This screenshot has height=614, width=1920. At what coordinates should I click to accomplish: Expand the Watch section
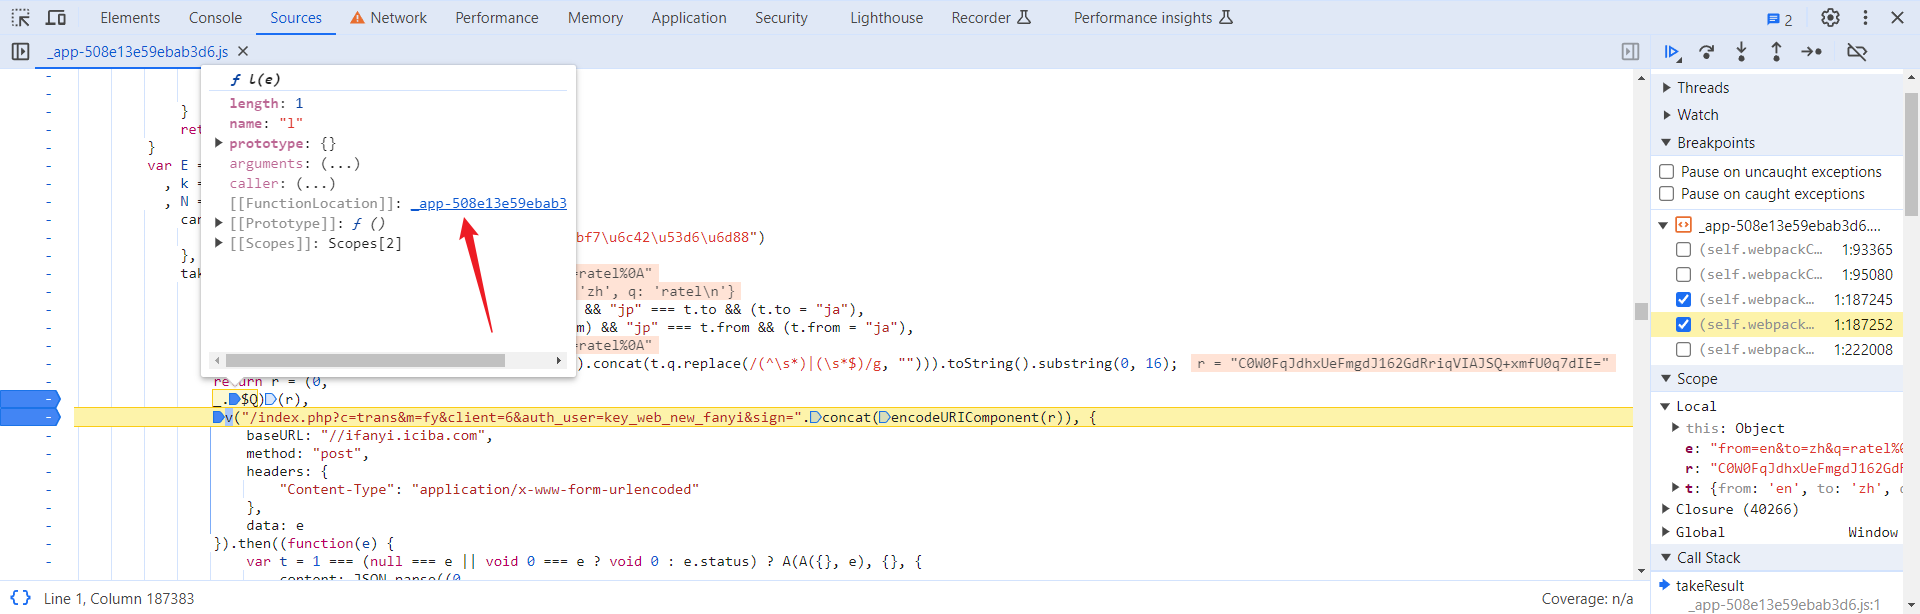[x=1667, y=115]
